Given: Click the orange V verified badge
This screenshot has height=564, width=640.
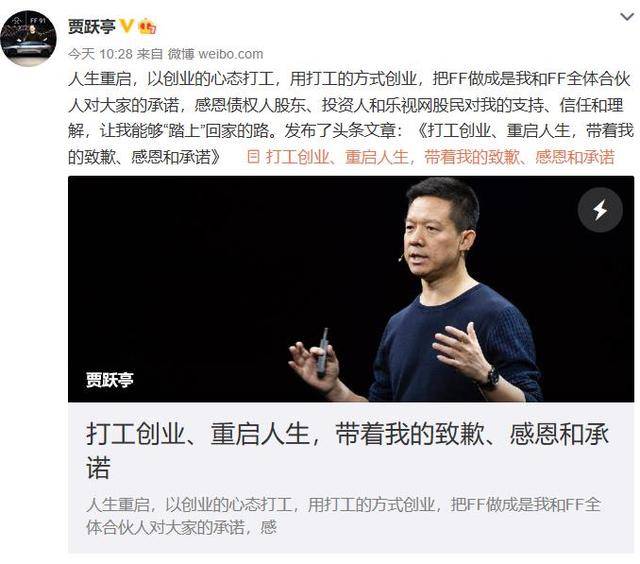Looking at the screenshot, I should 127,26.
